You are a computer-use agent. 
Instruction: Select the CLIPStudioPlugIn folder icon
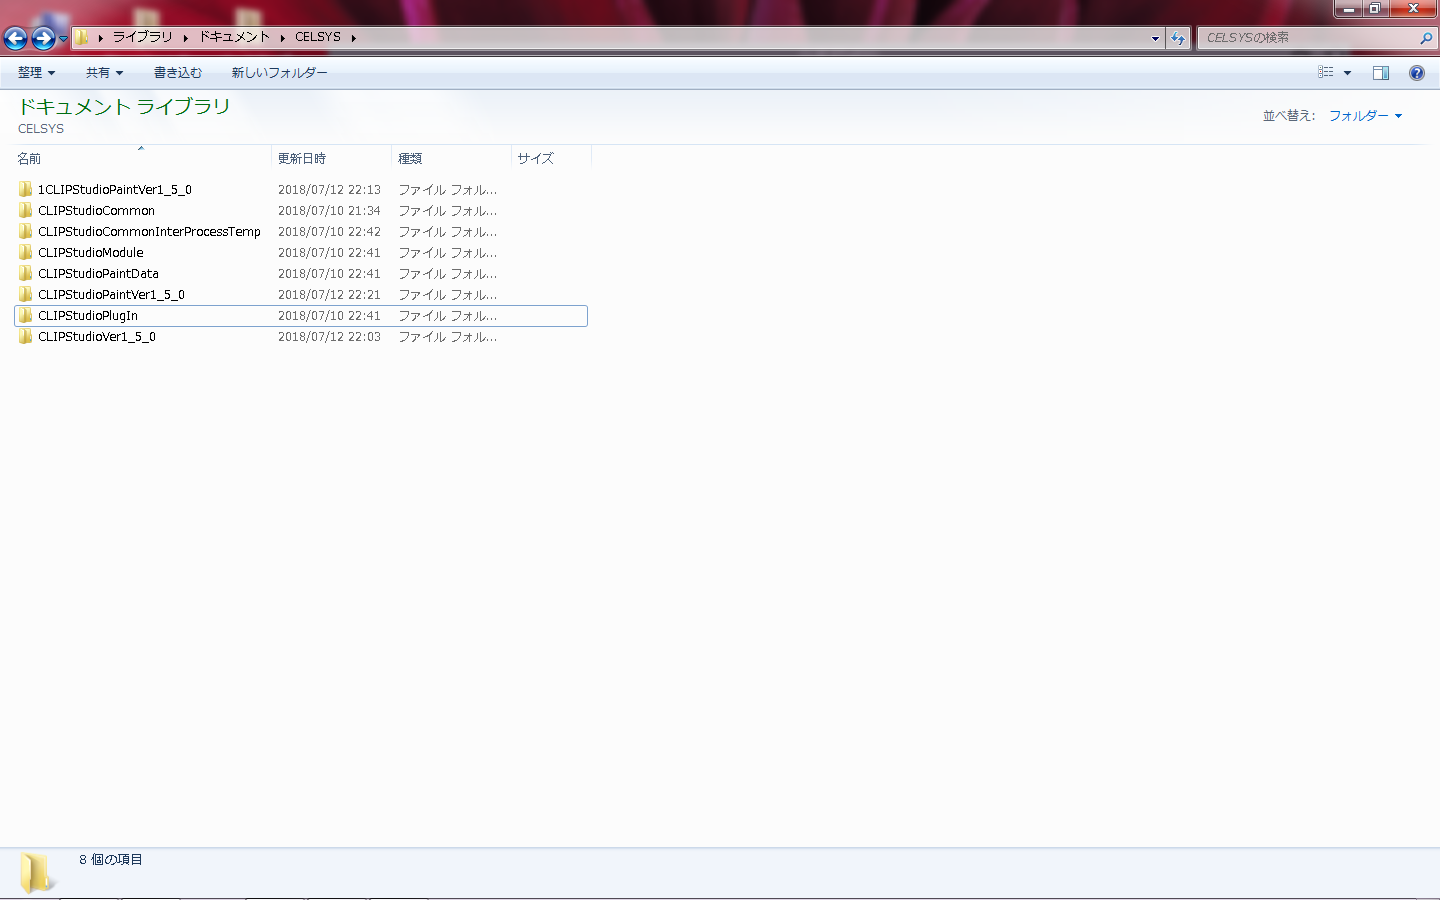point(26,315)
